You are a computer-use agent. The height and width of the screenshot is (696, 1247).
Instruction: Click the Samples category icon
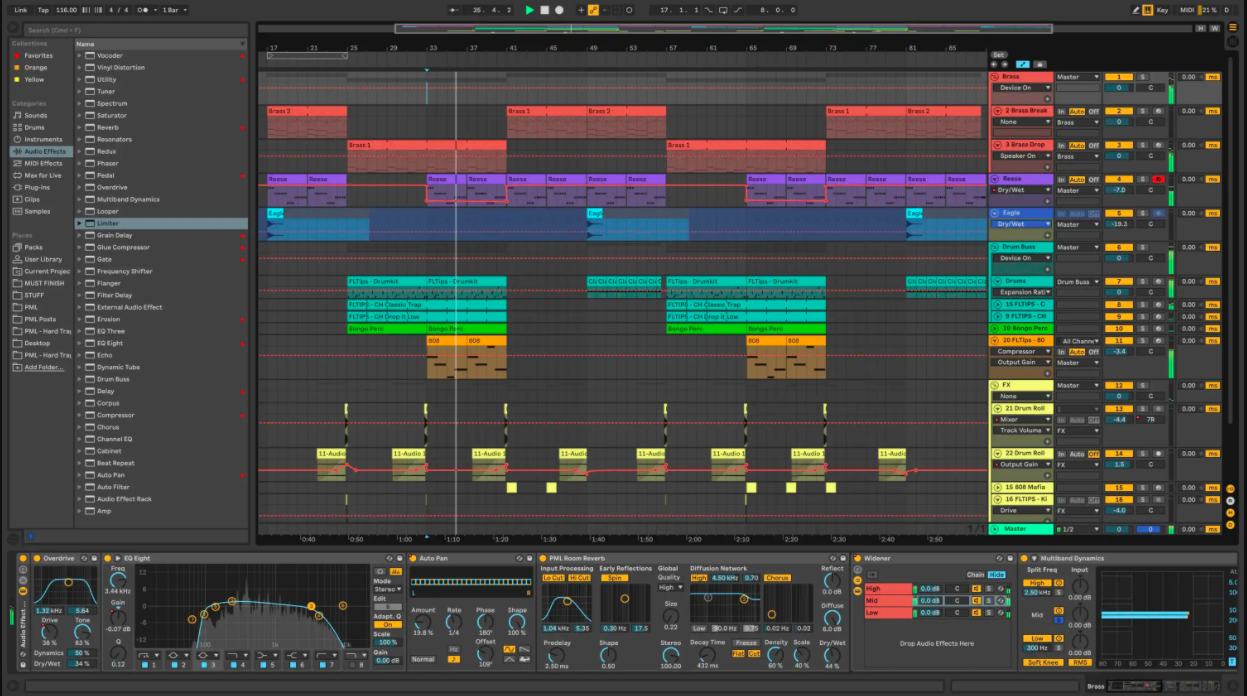[x=16, y=211]
